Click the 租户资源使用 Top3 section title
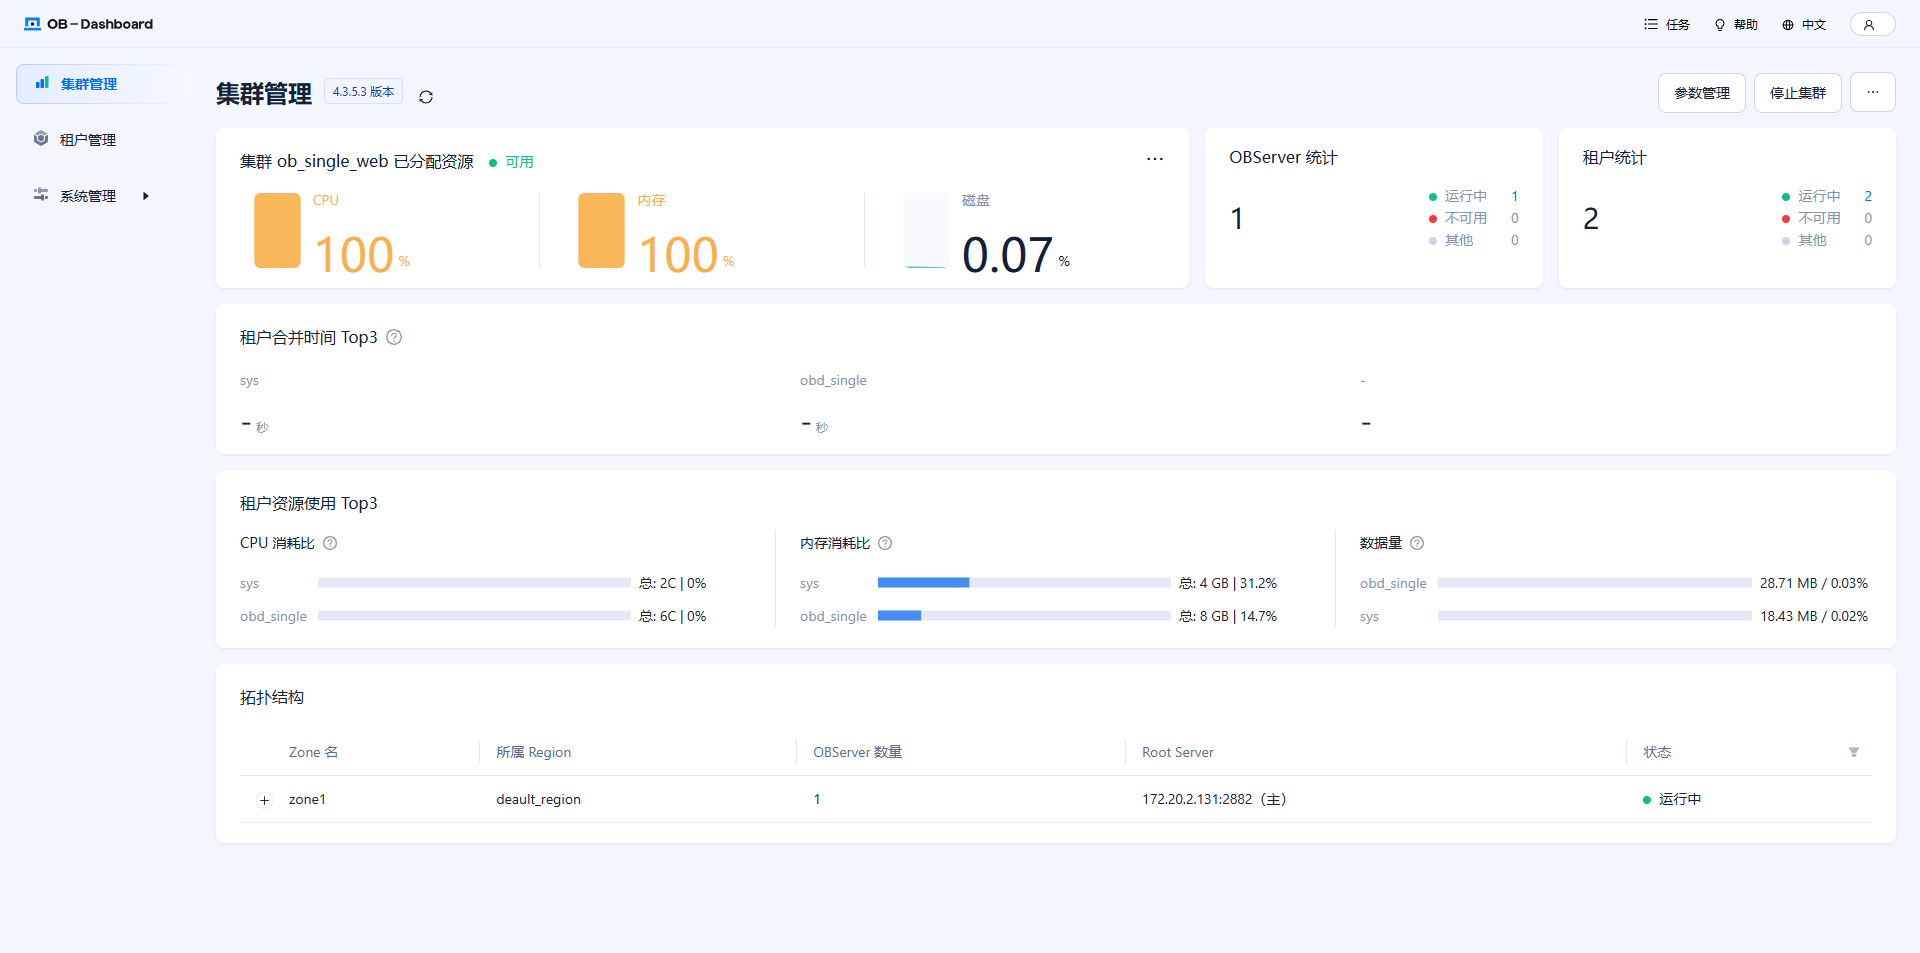This screenshot has height=953, width=1920. [309, 503]
